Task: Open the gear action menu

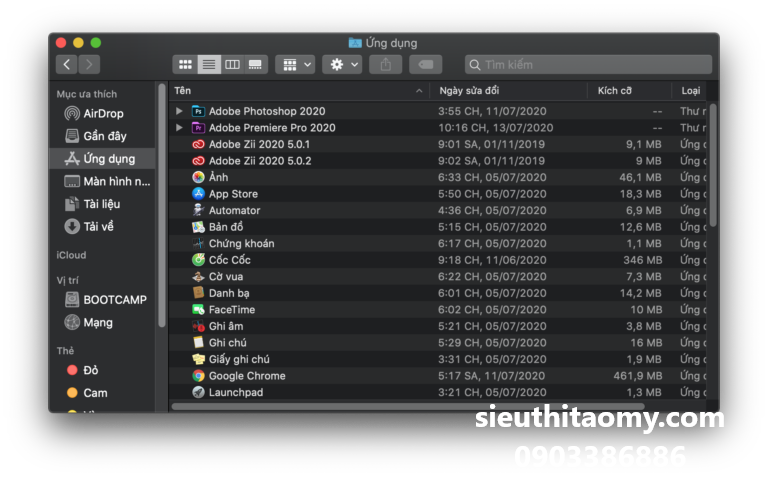Action: 342,64
